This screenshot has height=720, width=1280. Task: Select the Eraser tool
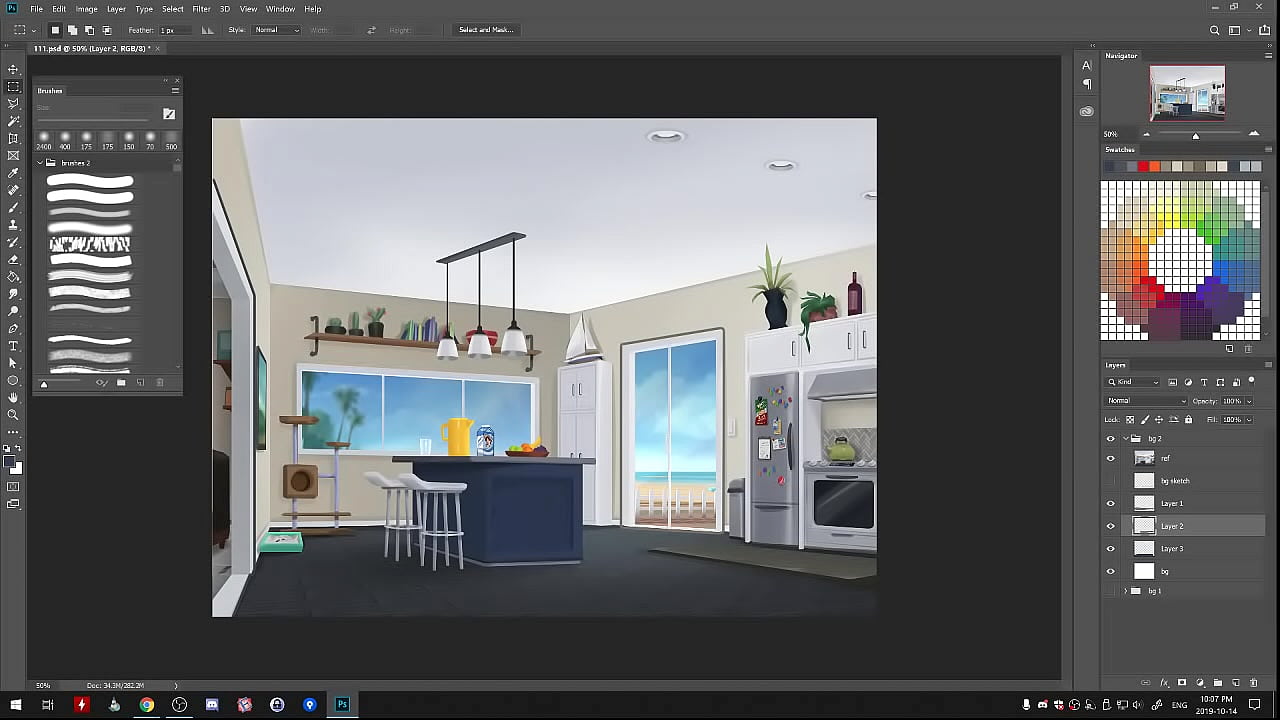[13, 260]
